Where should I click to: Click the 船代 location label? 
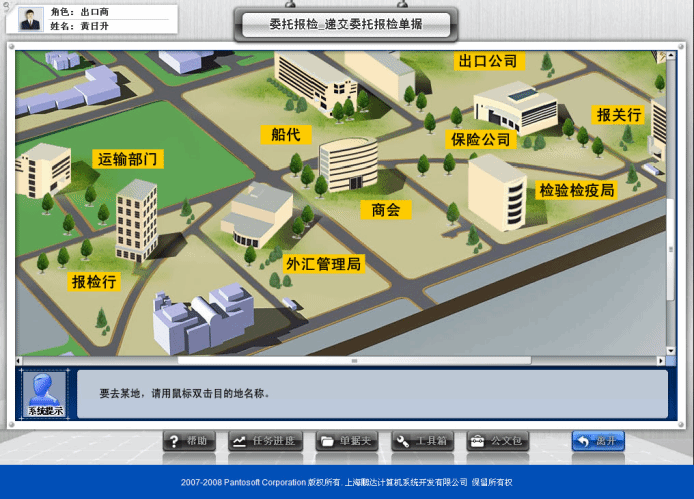285,134
